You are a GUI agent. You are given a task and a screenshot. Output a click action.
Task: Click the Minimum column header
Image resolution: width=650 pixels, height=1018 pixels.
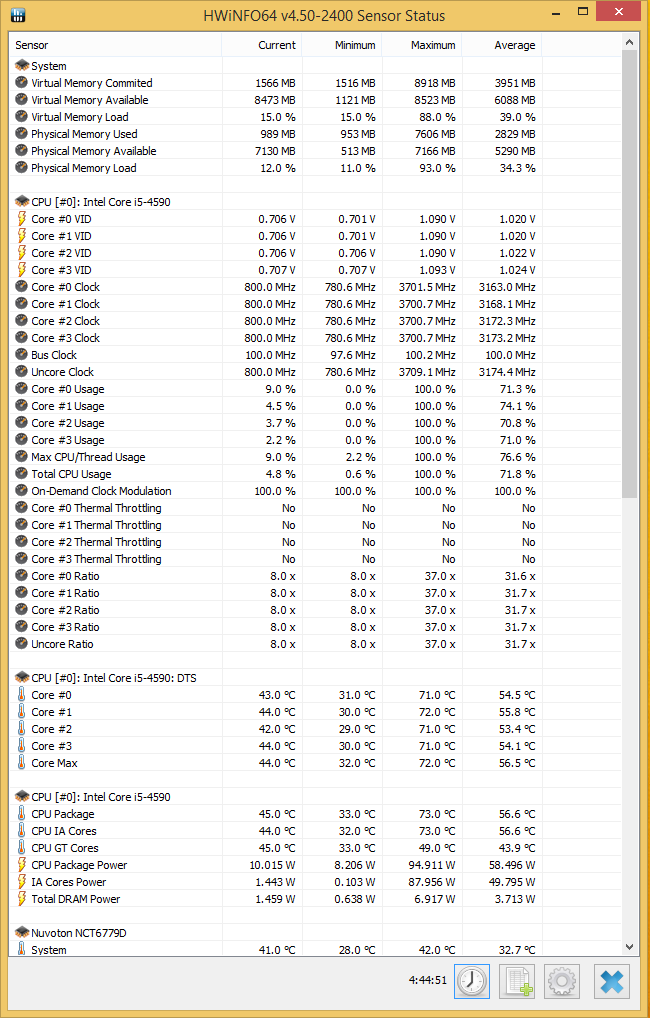click(341, 45)
